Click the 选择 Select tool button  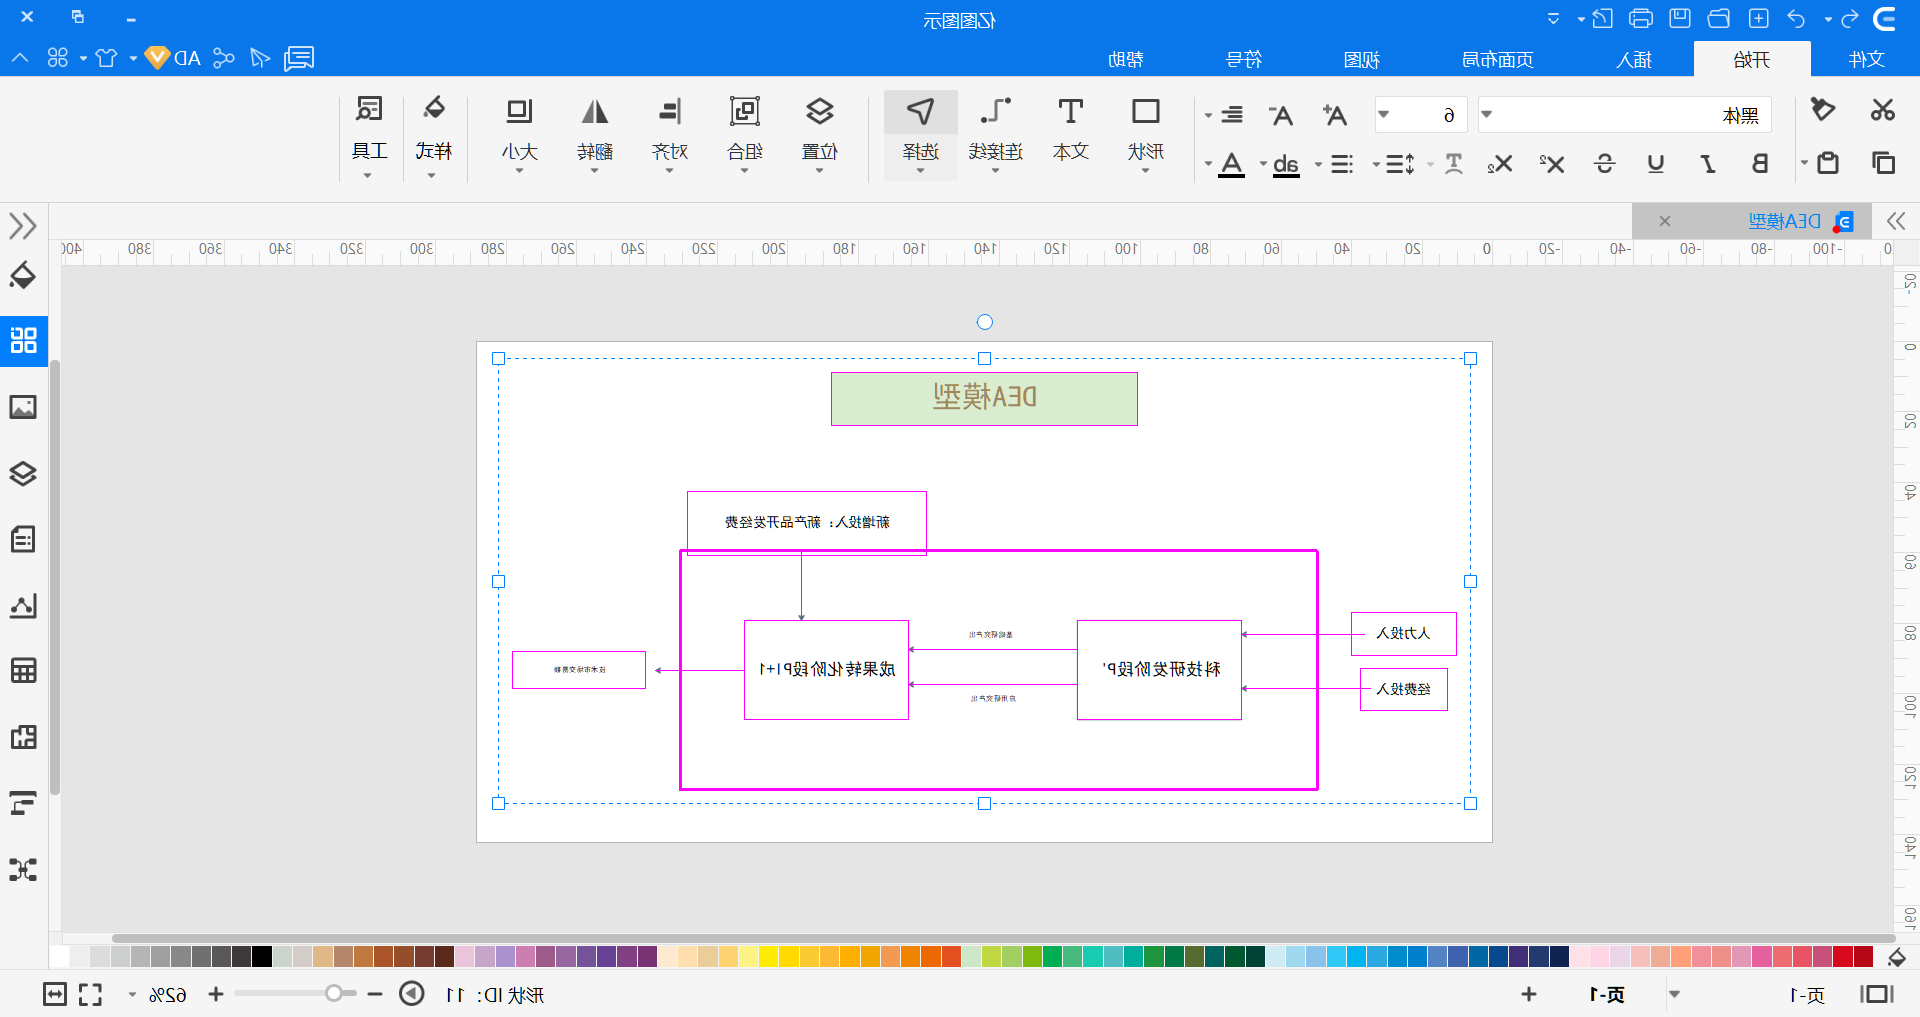coord(920,135)
